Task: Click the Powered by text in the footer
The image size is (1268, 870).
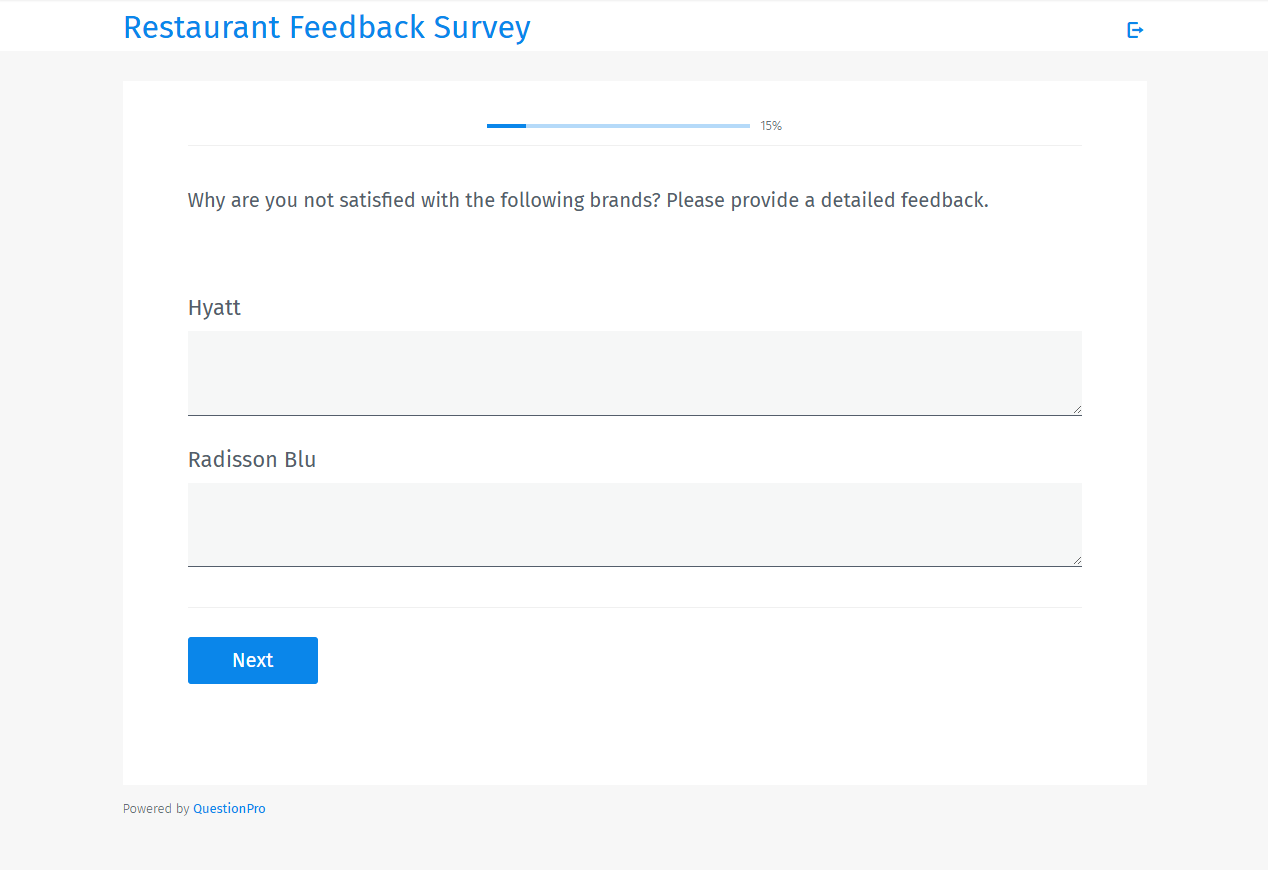Action: coord(156,808)
